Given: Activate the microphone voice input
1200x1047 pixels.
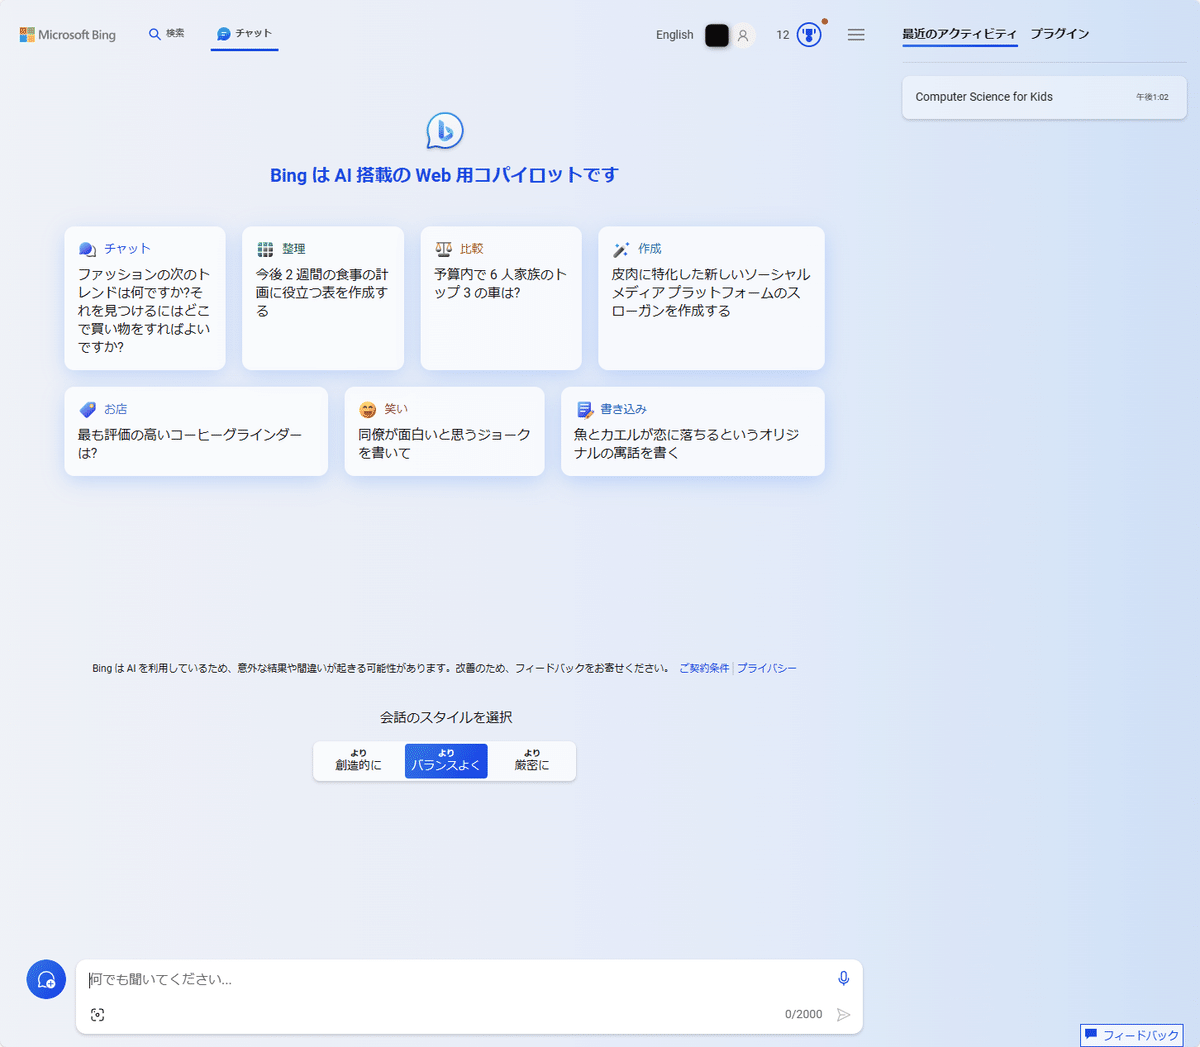Looking at the screenshot, I should [x=844, y=979].
